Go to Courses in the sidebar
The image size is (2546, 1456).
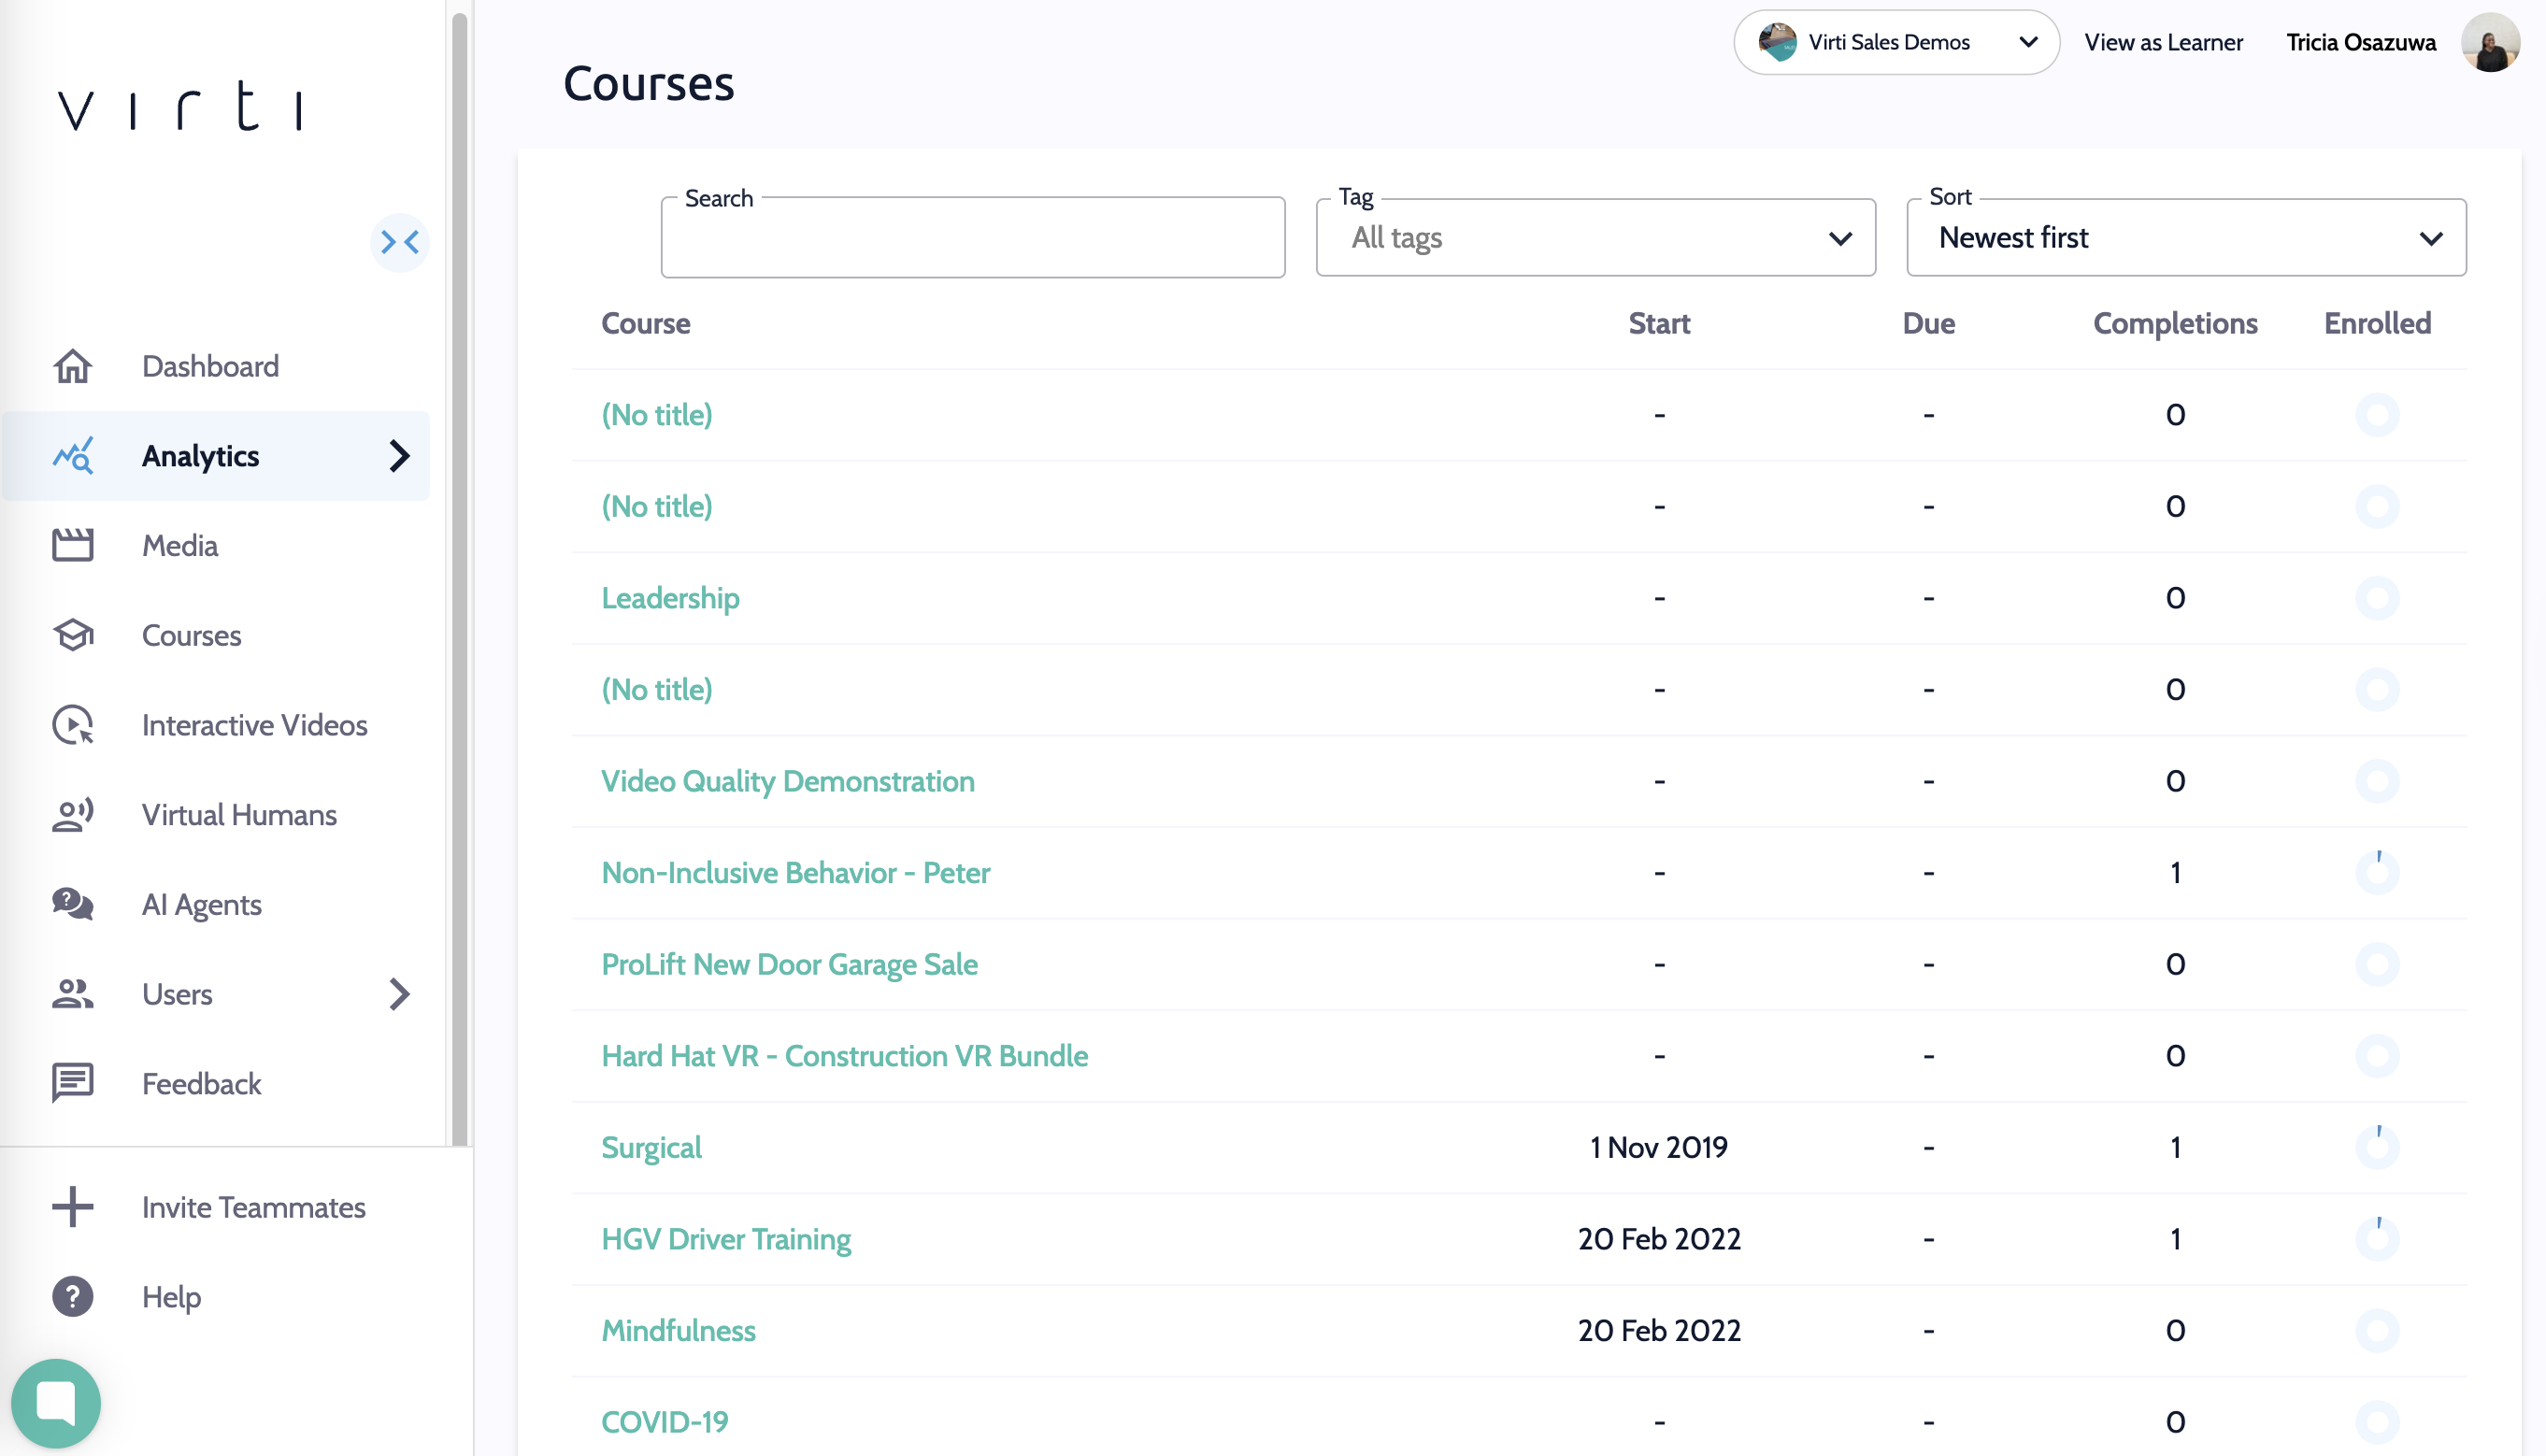click(191, 635)
